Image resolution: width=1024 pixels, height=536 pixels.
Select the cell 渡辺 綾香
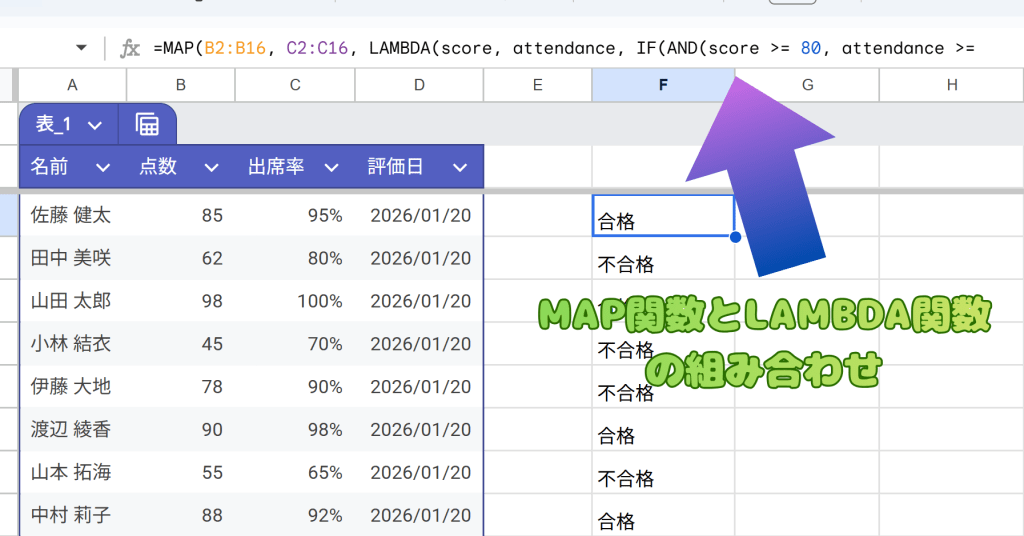click(x=72, y=430)
